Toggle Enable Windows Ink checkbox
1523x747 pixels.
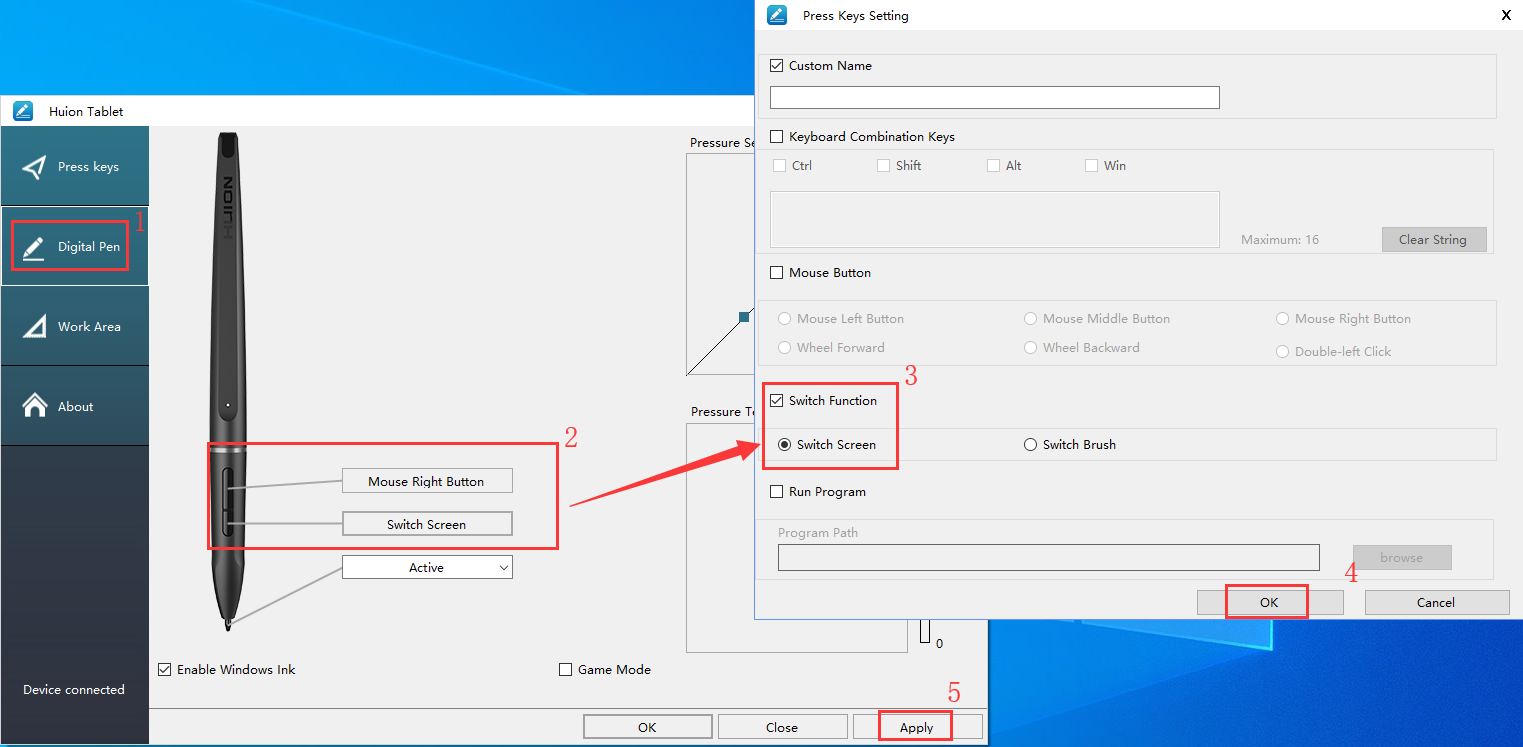tap(165, 670)
